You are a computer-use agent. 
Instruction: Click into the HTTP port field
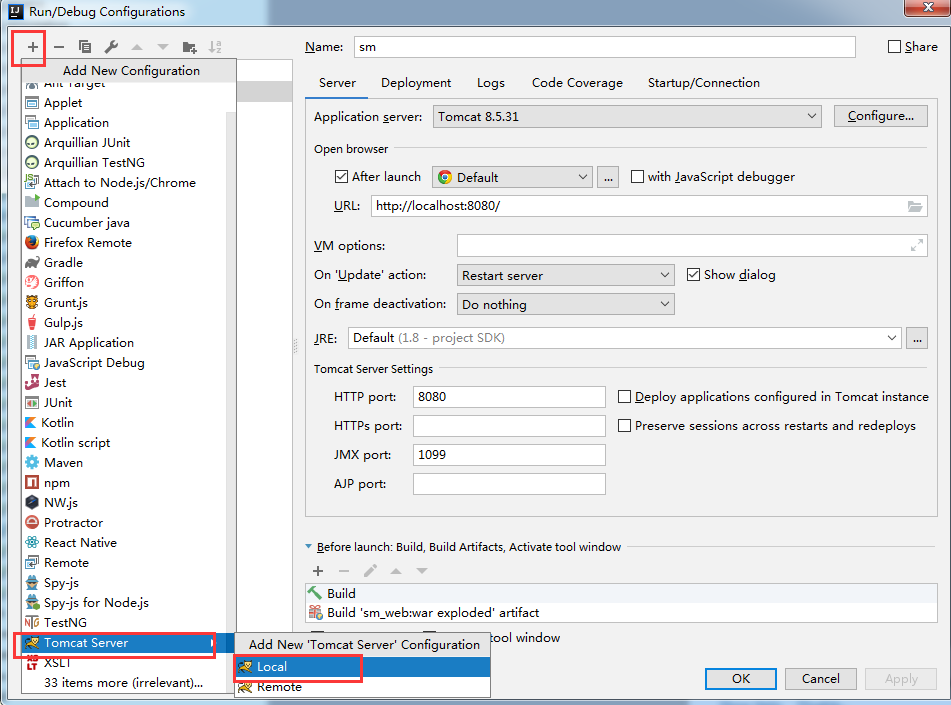509,397
